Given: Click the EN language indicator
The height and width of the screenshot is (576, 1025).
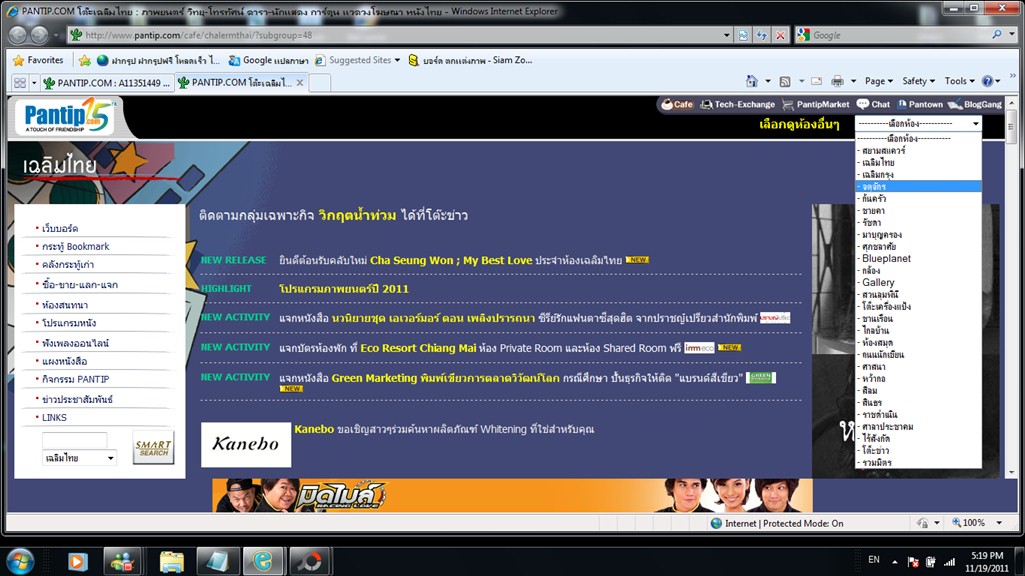Looking at the screenshot, I should pos(874,560).
